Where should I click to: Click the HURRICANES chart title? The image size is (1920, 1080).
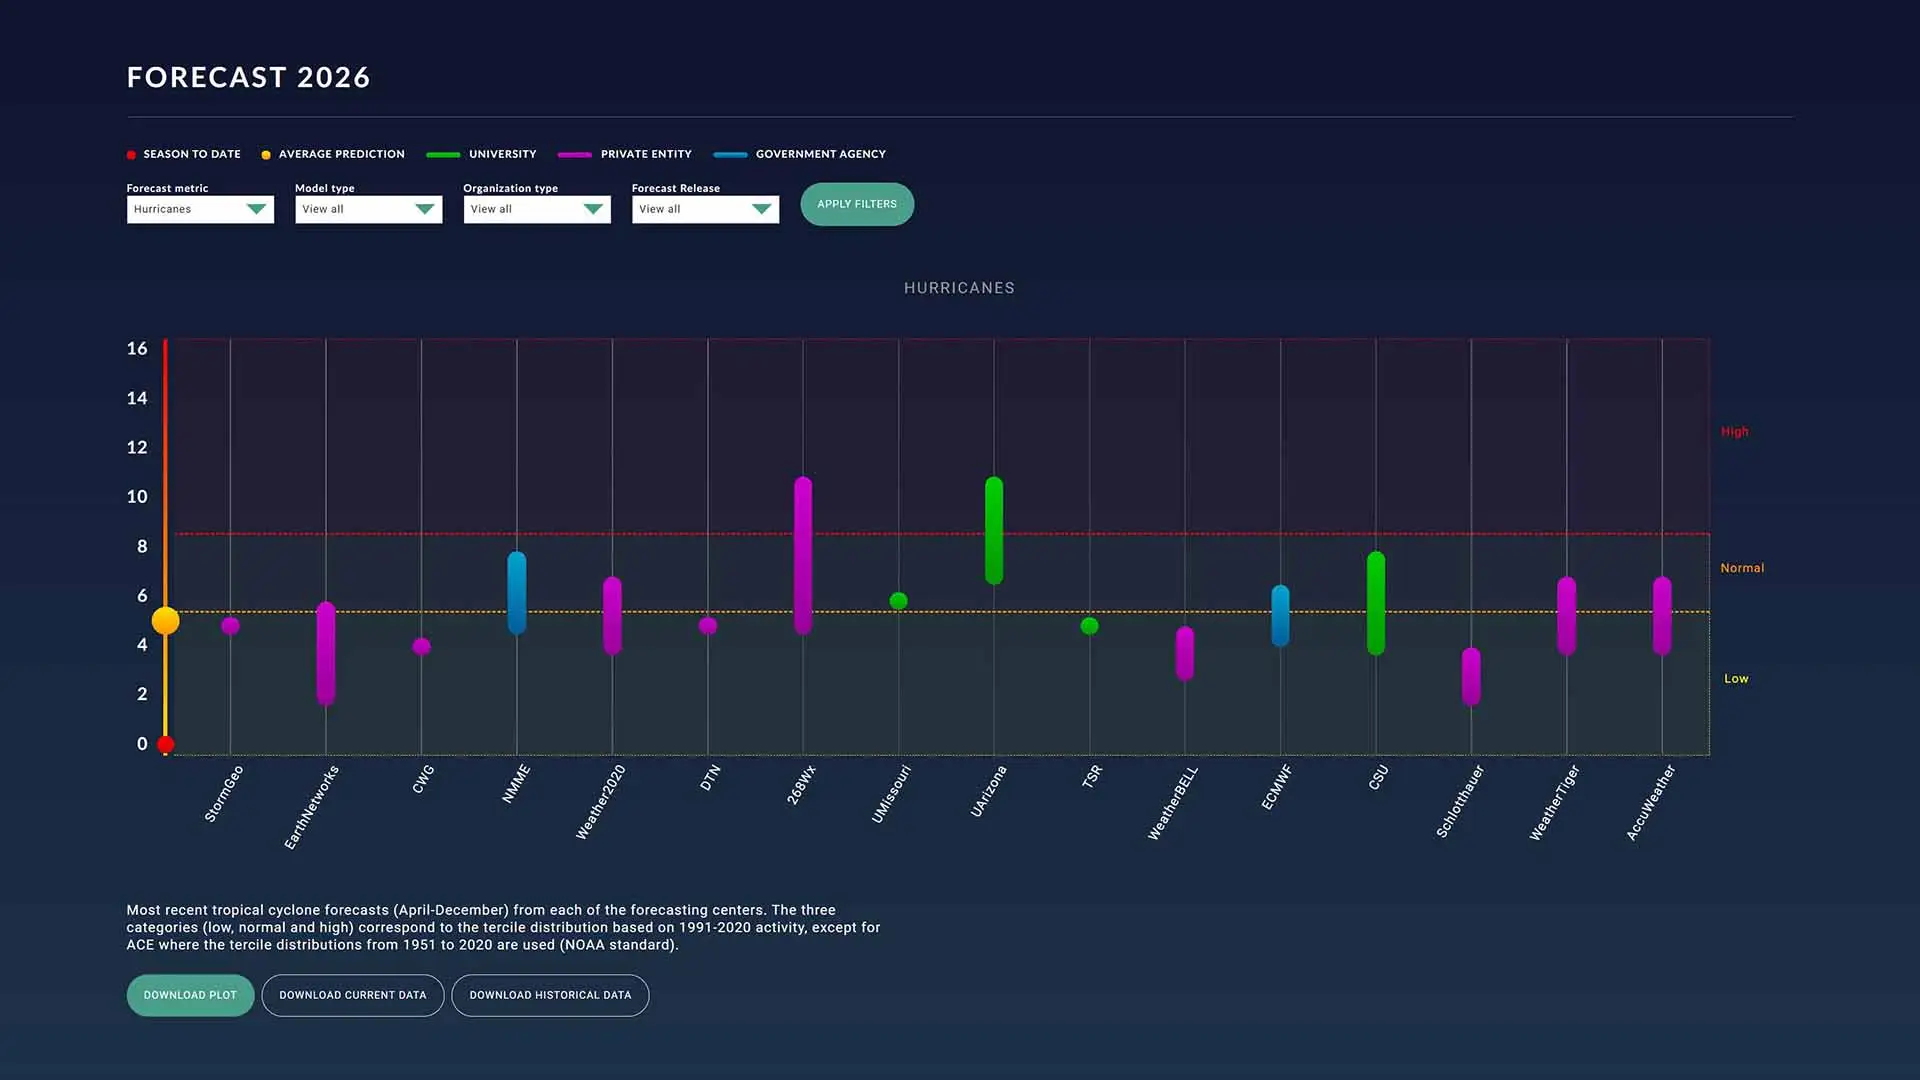(x=959, y=288)
